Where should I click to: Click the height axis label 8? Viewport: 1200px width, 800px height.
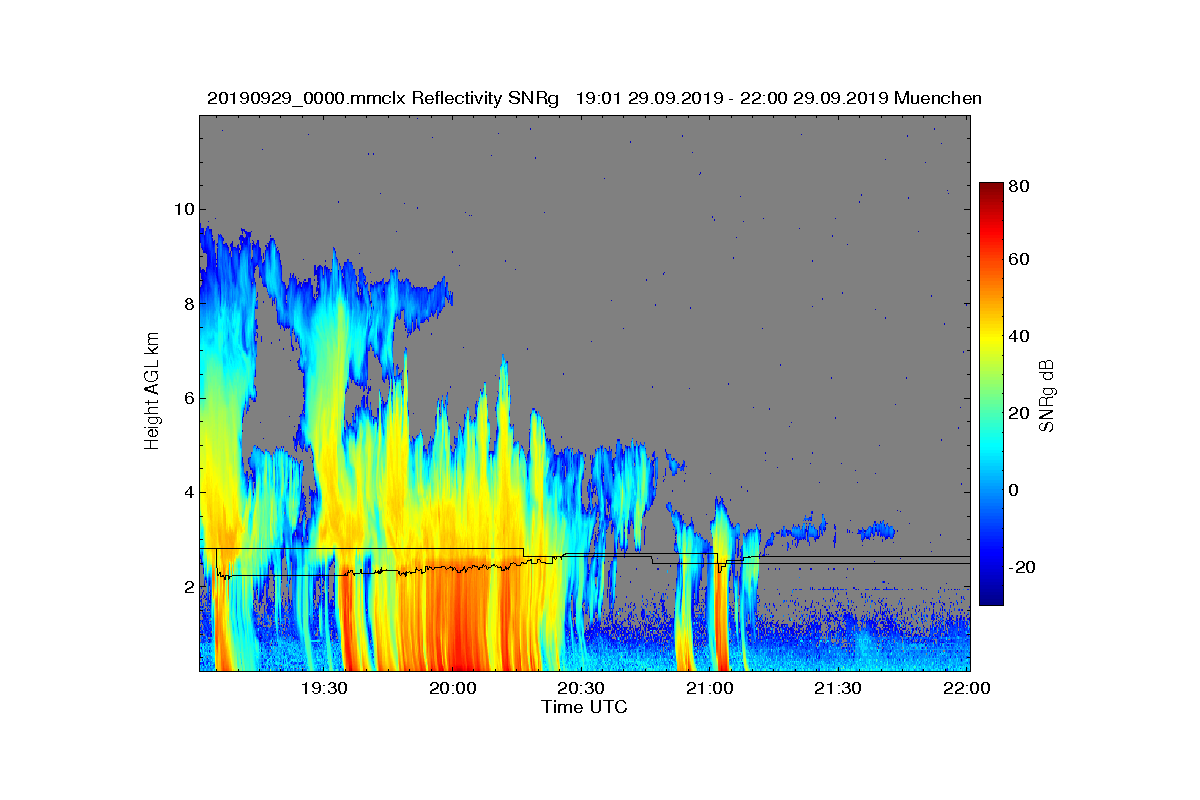pyautogui.click(x=187, y=304)
